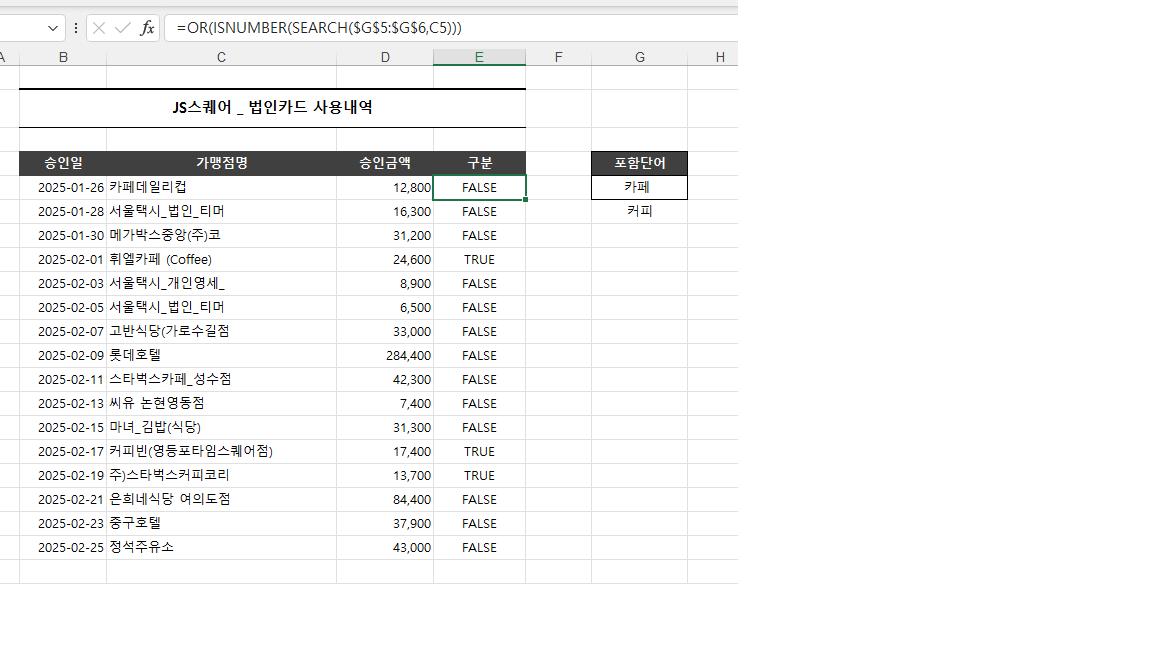
Task: Select column G header
Action: click(639, 57)
